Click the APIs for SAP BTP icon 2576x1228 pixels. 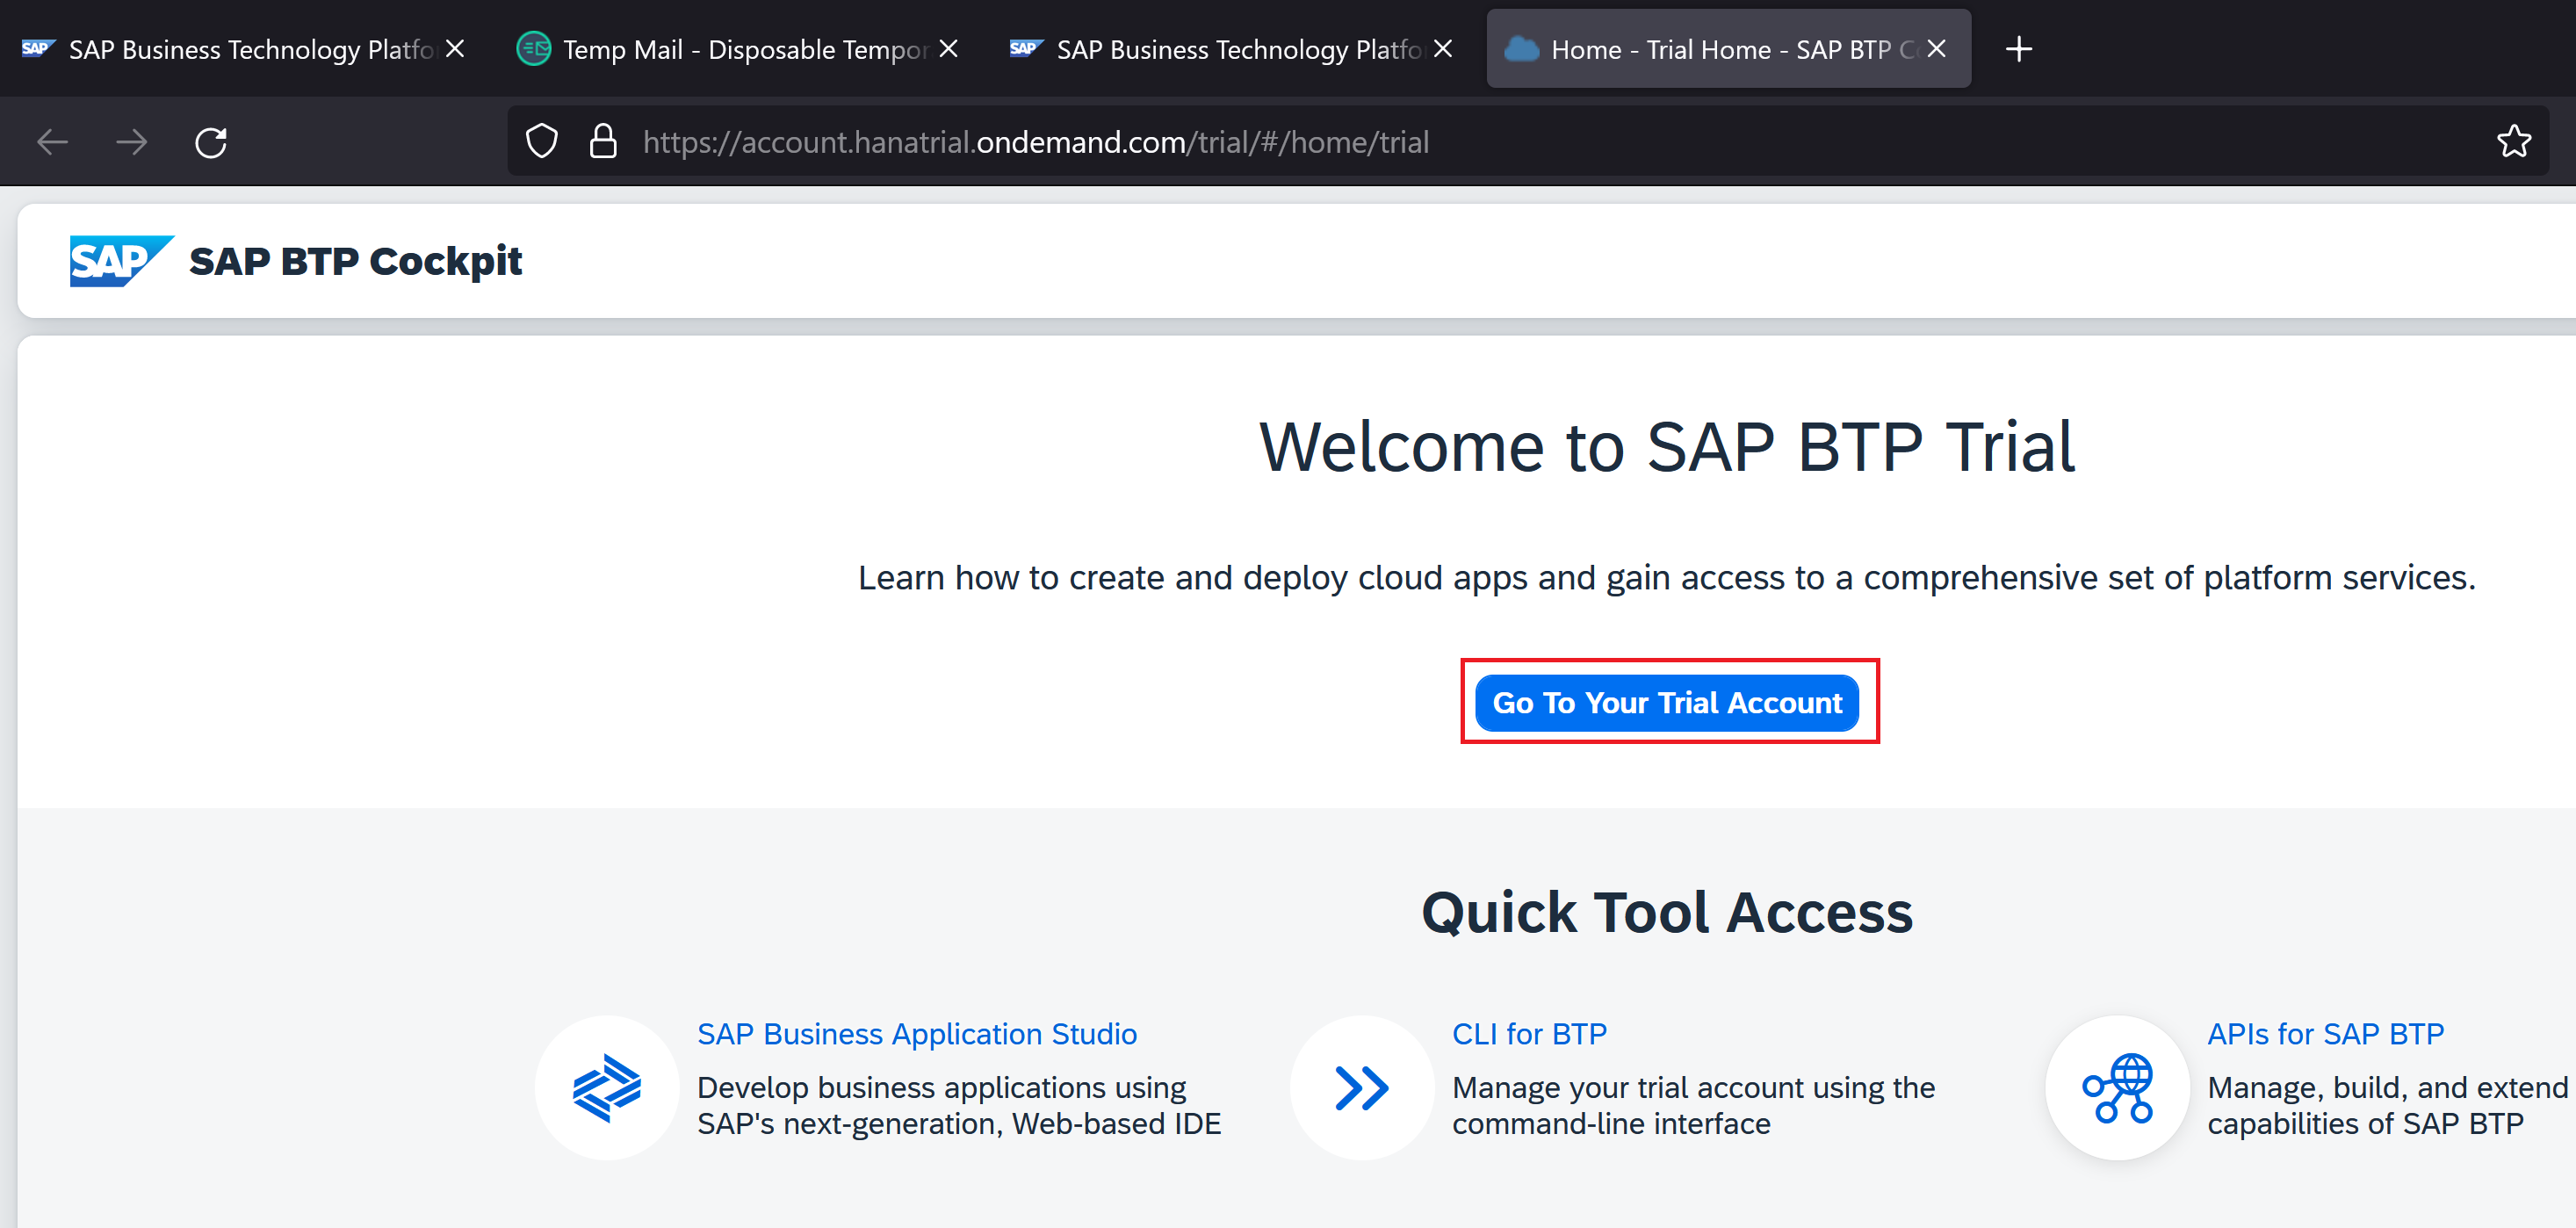click(x=2117, y=1087)
